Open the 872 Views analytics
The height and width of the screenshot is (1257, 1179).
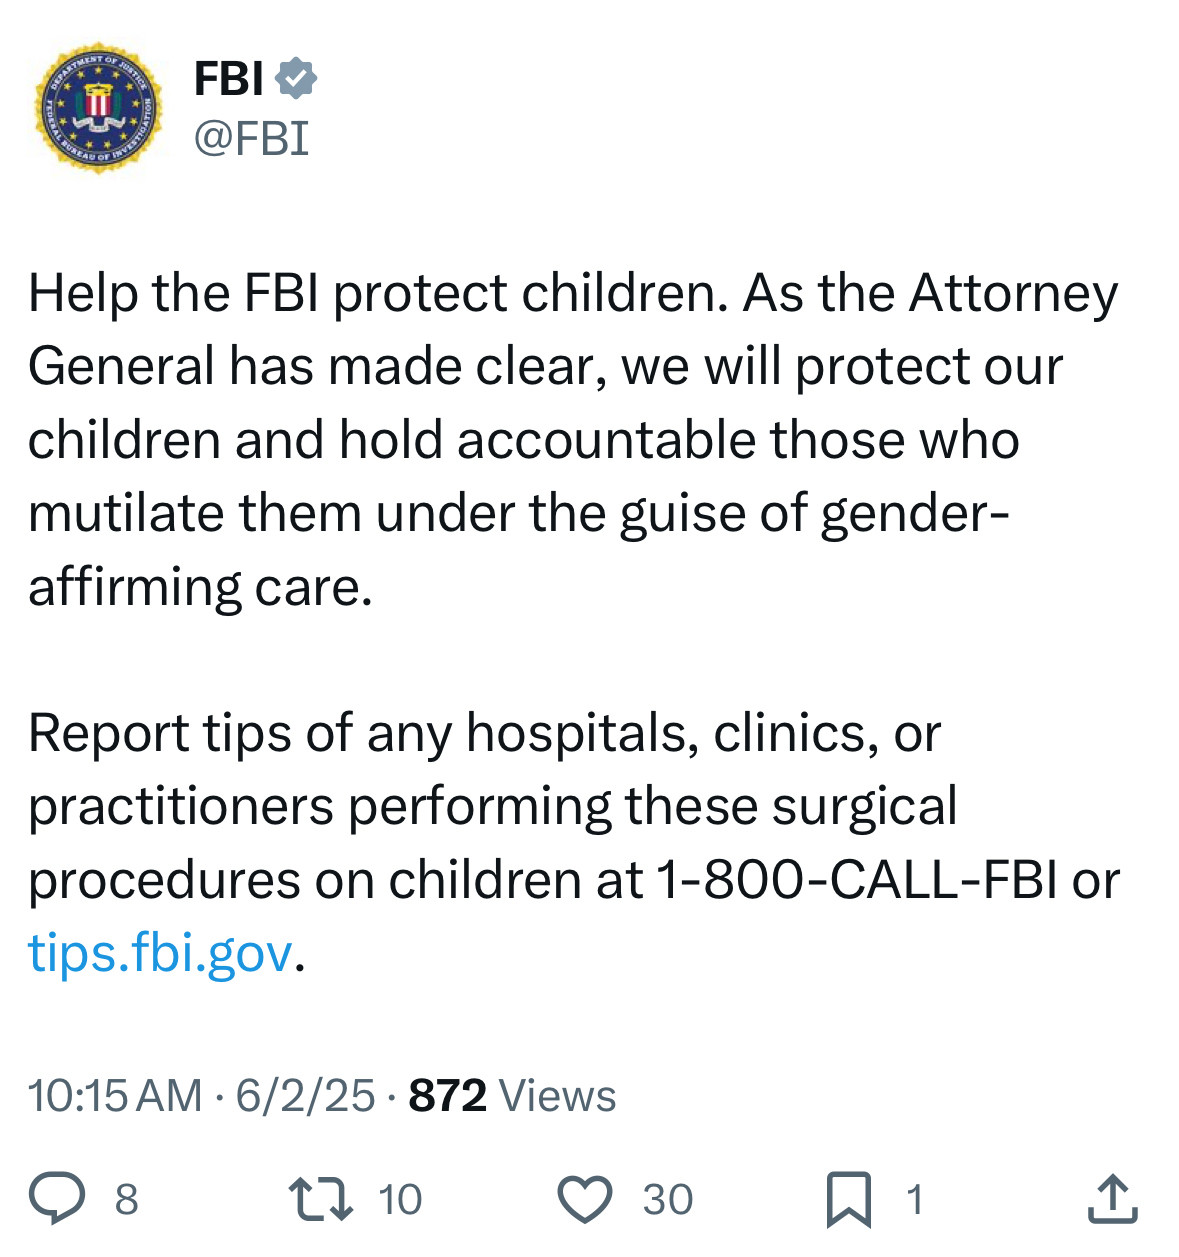(x=512, y=1095)
